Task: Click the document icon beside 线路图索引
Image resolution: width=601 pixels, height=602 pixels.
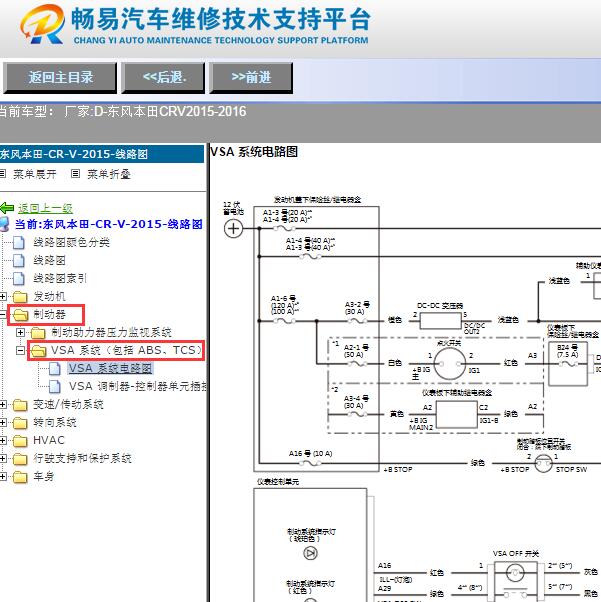Action: (19, 279)
